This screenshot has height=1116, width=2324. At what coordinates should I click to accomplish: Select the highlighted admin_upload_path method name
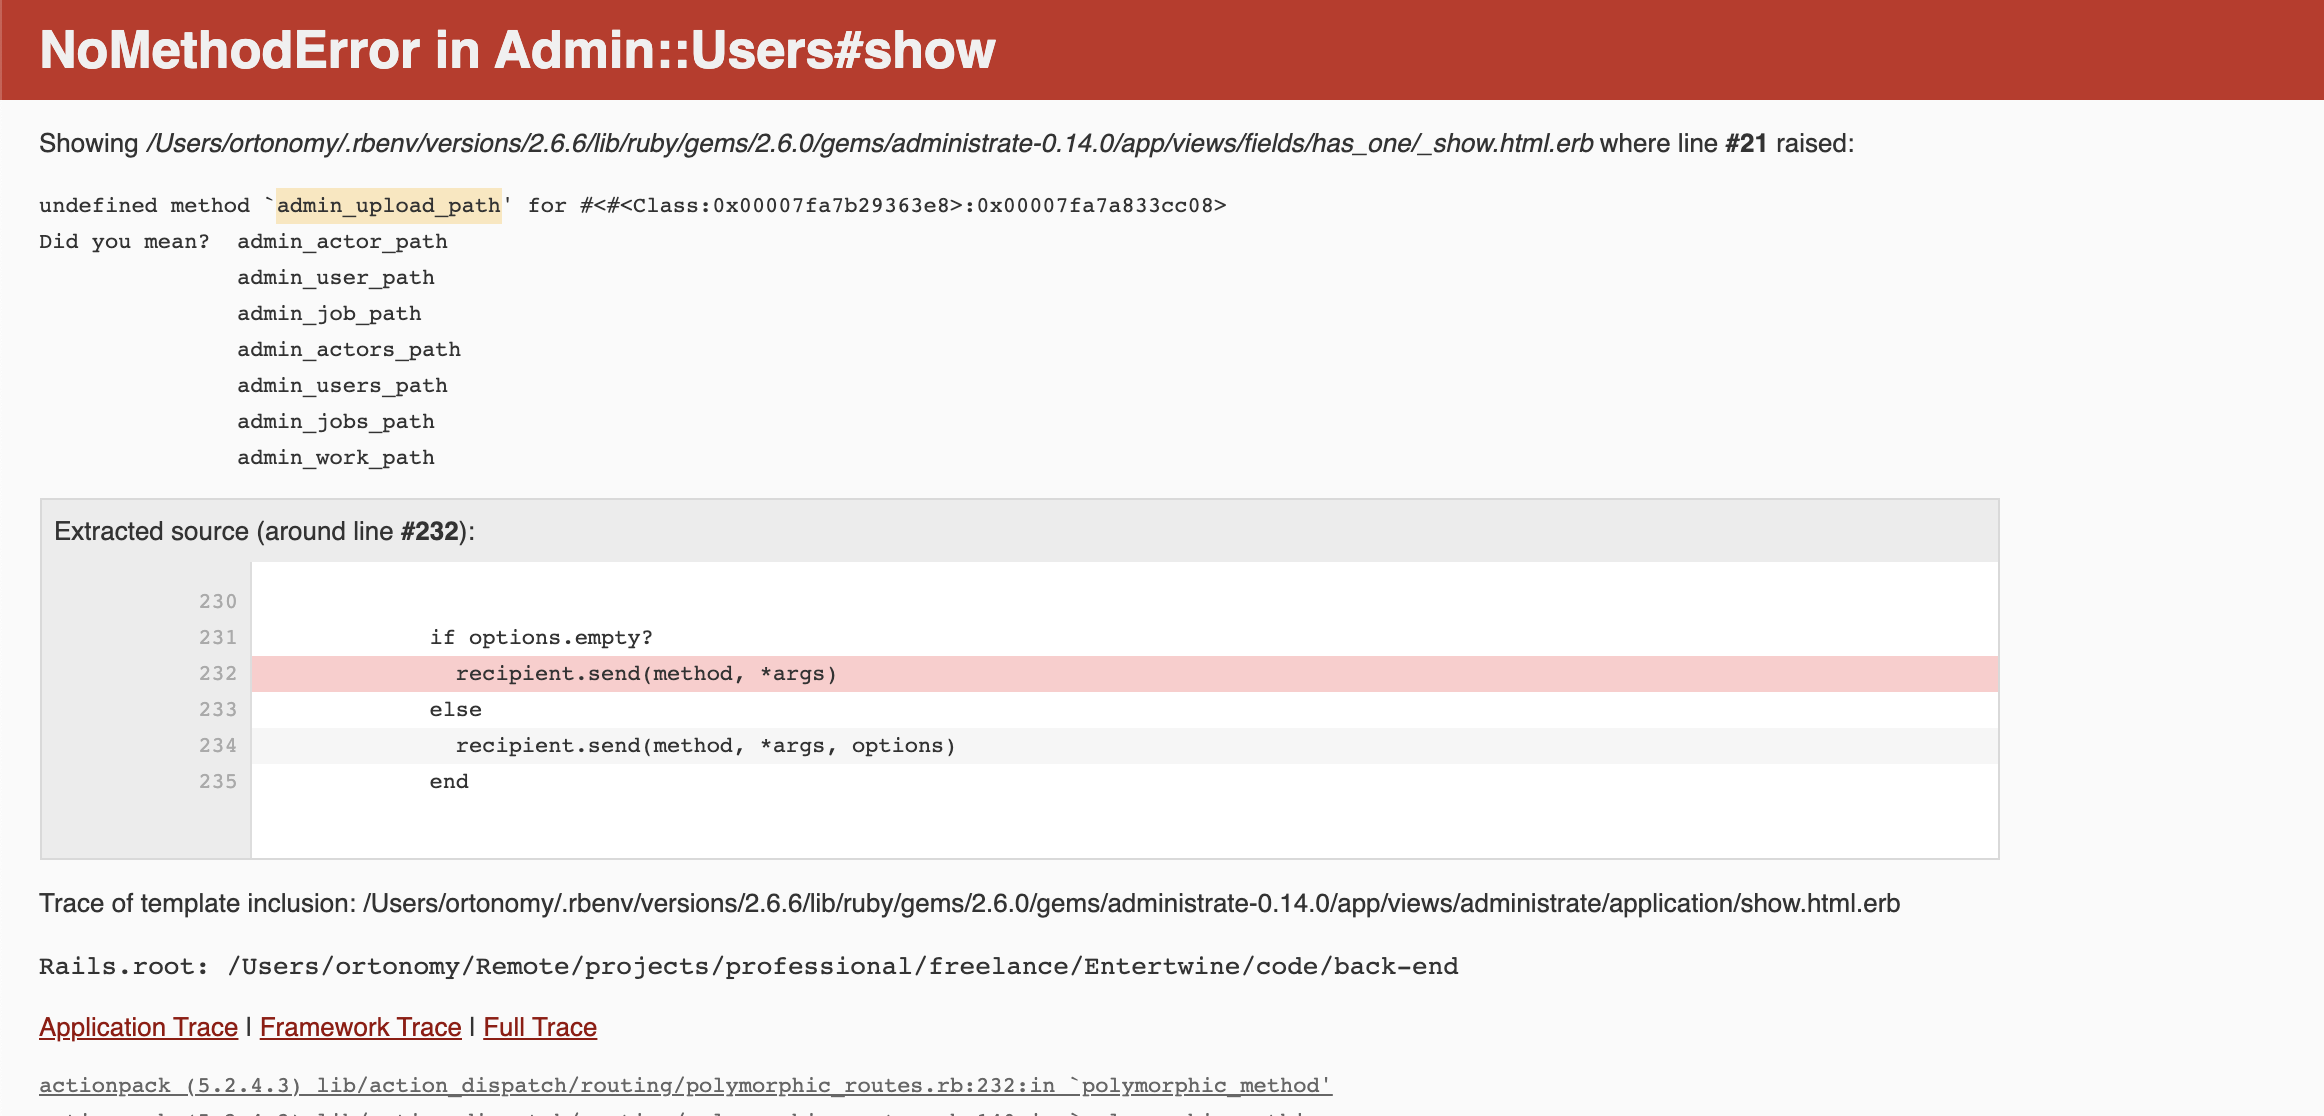click(x=389, y=205)
